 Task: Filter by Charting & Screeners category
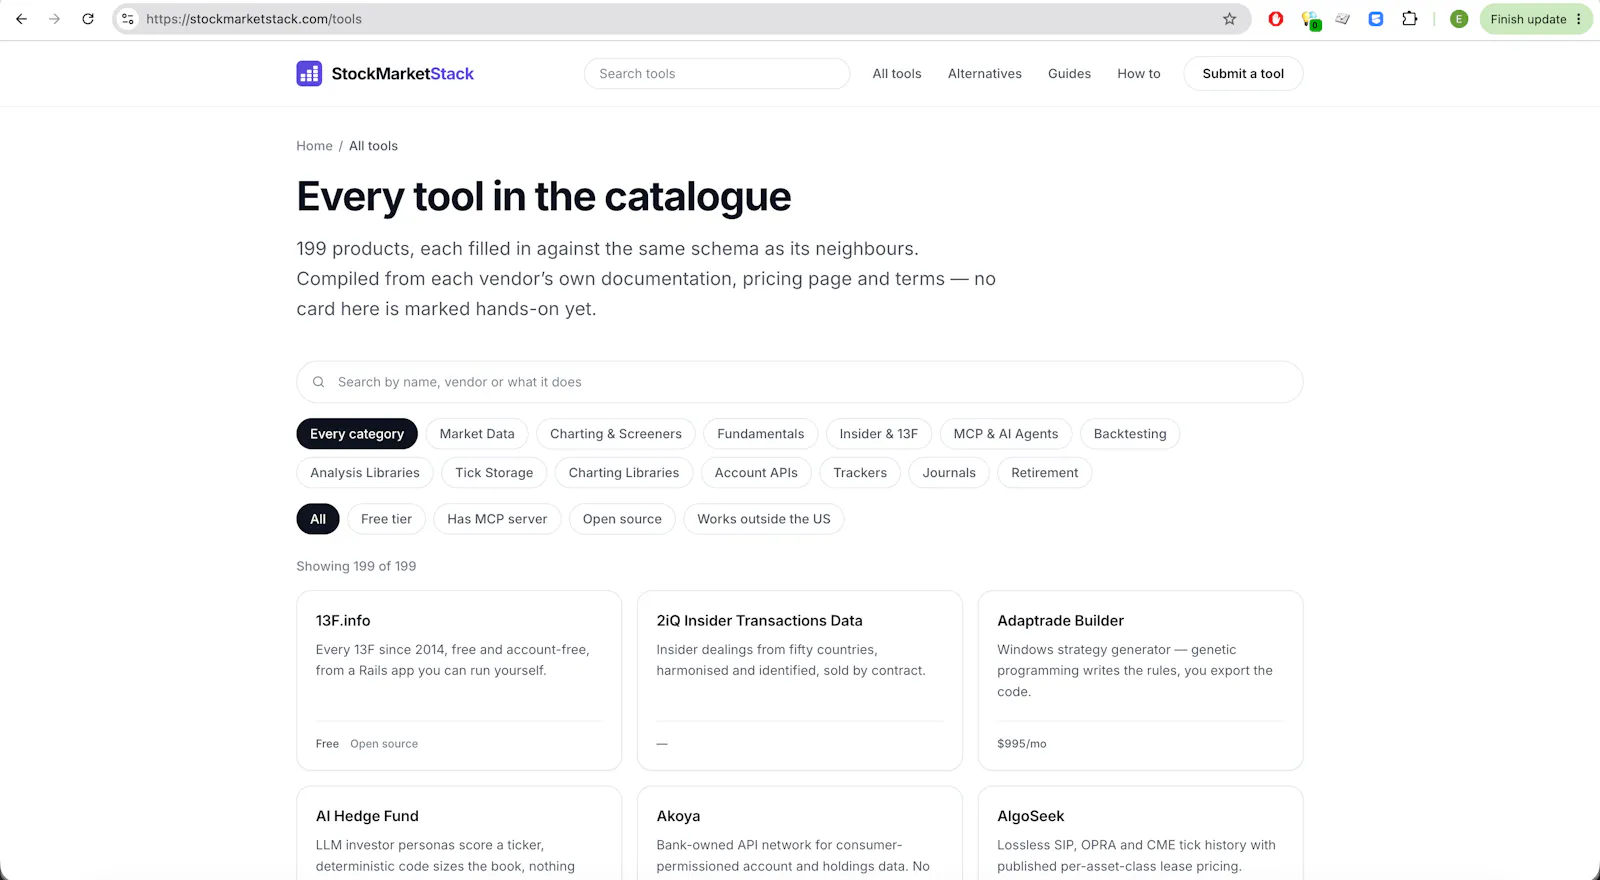click(616, 434)
